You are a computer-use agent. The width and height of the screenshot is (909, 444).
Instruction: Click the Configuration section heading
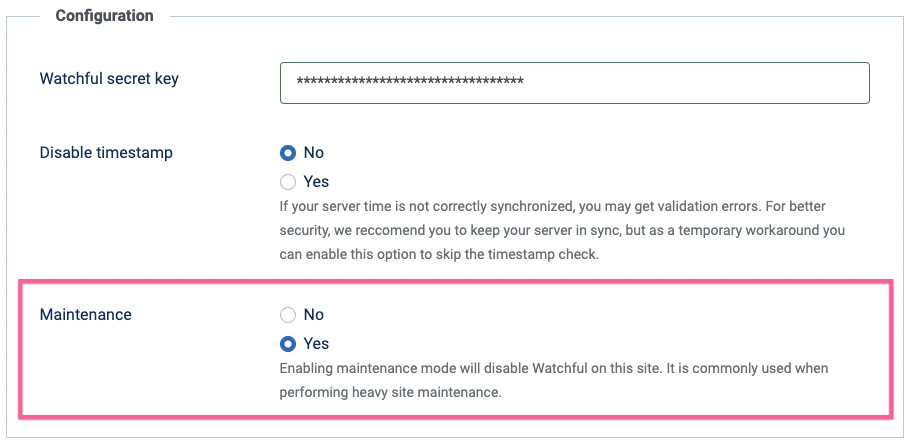104,16
